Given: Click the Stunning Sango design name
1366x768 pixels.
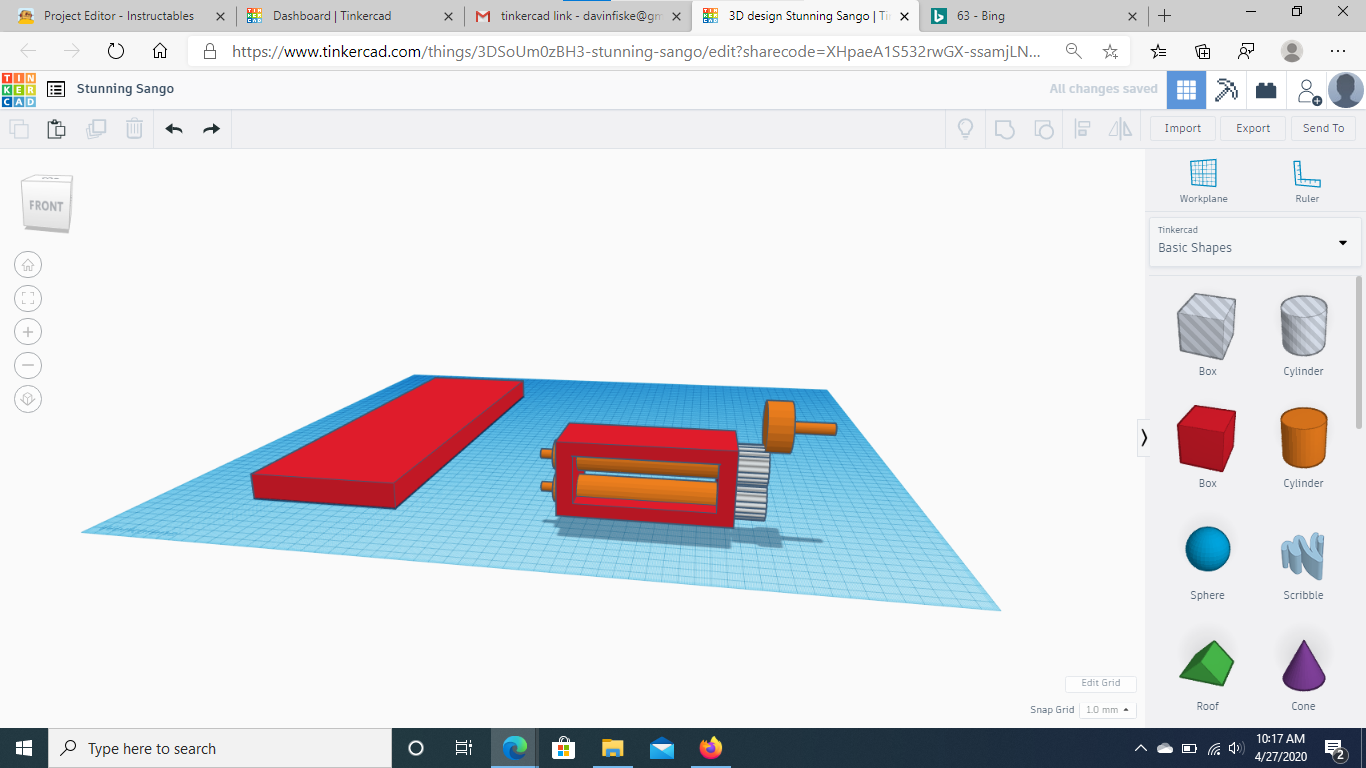Looking at the screenshot, I should [x=125, y=89].
